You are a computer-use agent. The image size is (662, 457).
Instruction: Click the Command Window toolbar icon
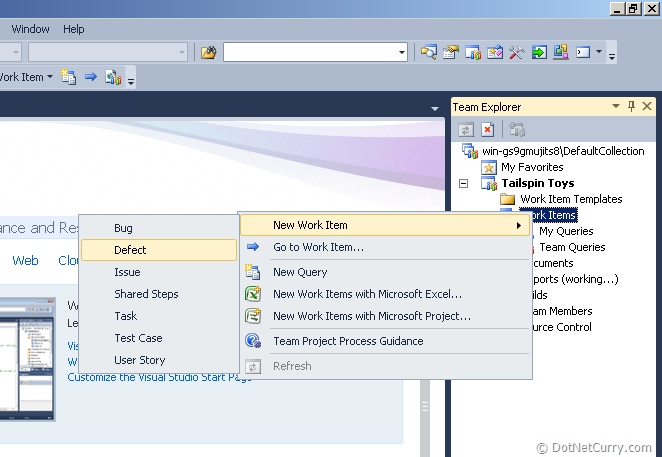(x=583, y=52)
